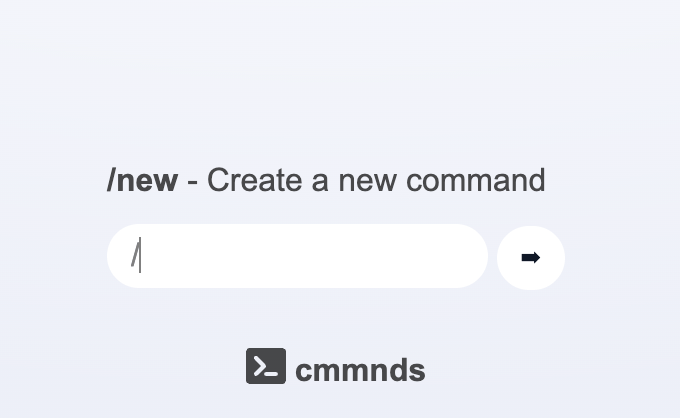The width and height of the screenshot is (680, 418).
Task: Click the 'Create a new command' description
Action: tap(376, 181)
